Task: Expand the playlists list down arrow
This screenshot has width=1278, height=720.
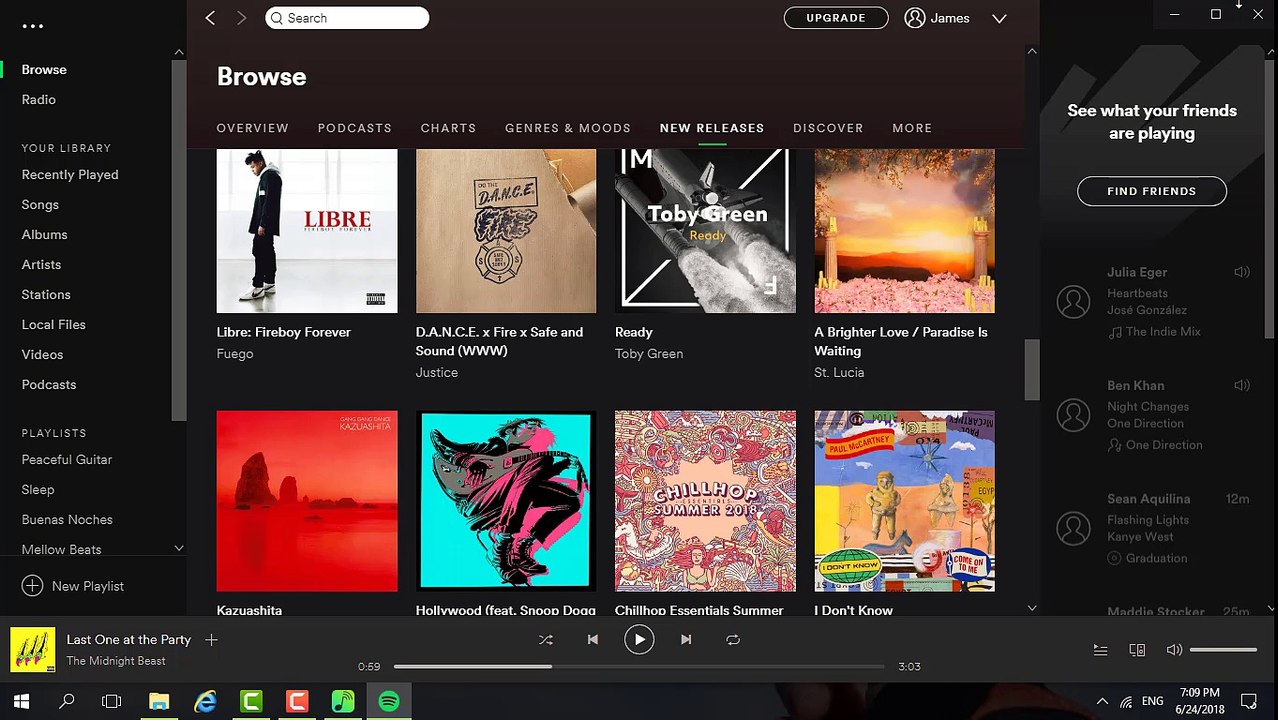Action: [179, 548]
